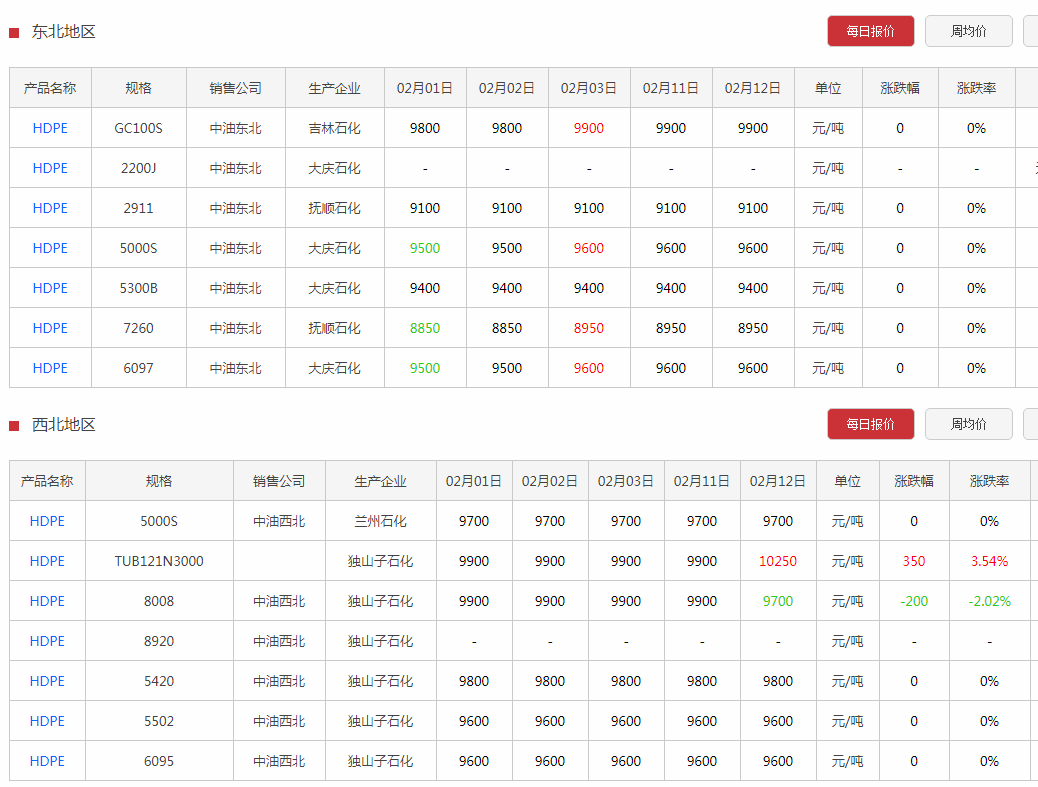Open HDPE link in 8920 row

pos(47,641)
